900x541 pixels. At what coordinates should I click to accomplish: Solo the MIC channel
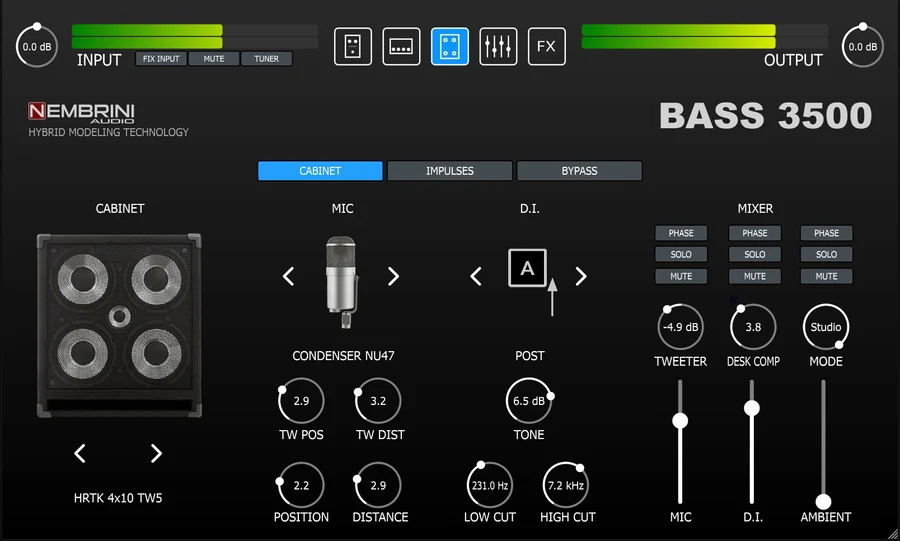(x=681, y=254)
